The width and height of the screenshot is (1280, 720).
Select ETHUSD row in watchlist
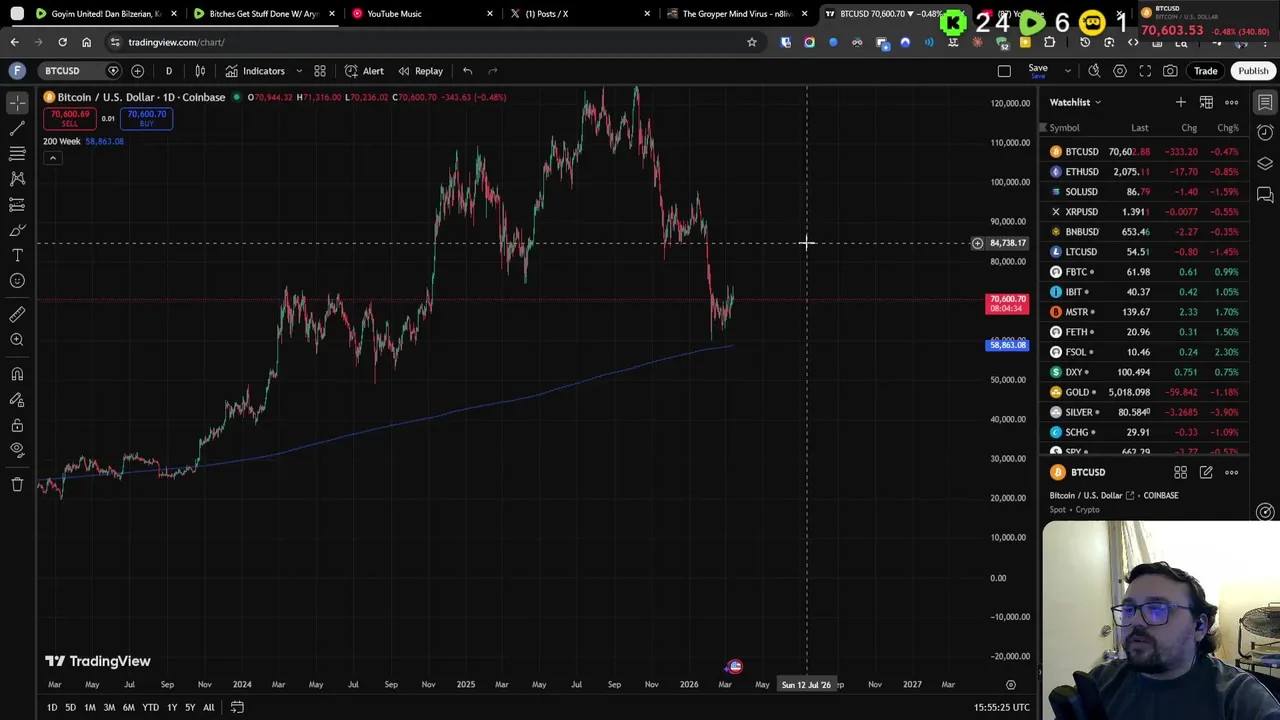pyautogui.click(x=1145, y=172)
